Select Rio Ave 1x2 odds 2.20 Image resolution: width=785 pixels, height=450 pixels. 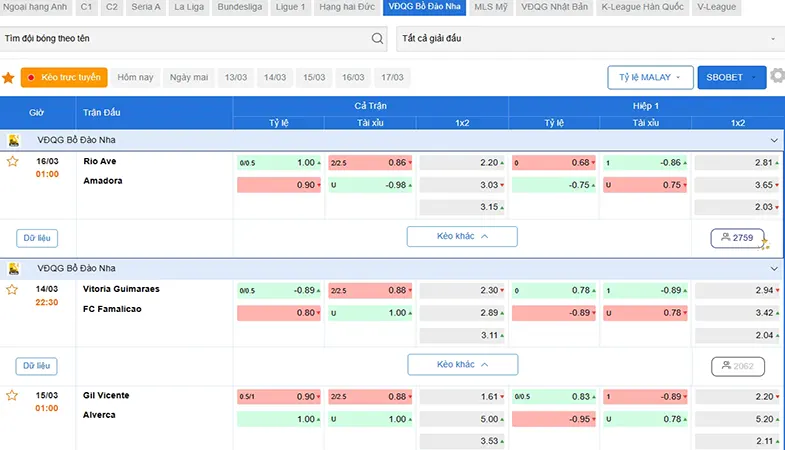click(x=462, y=163)
